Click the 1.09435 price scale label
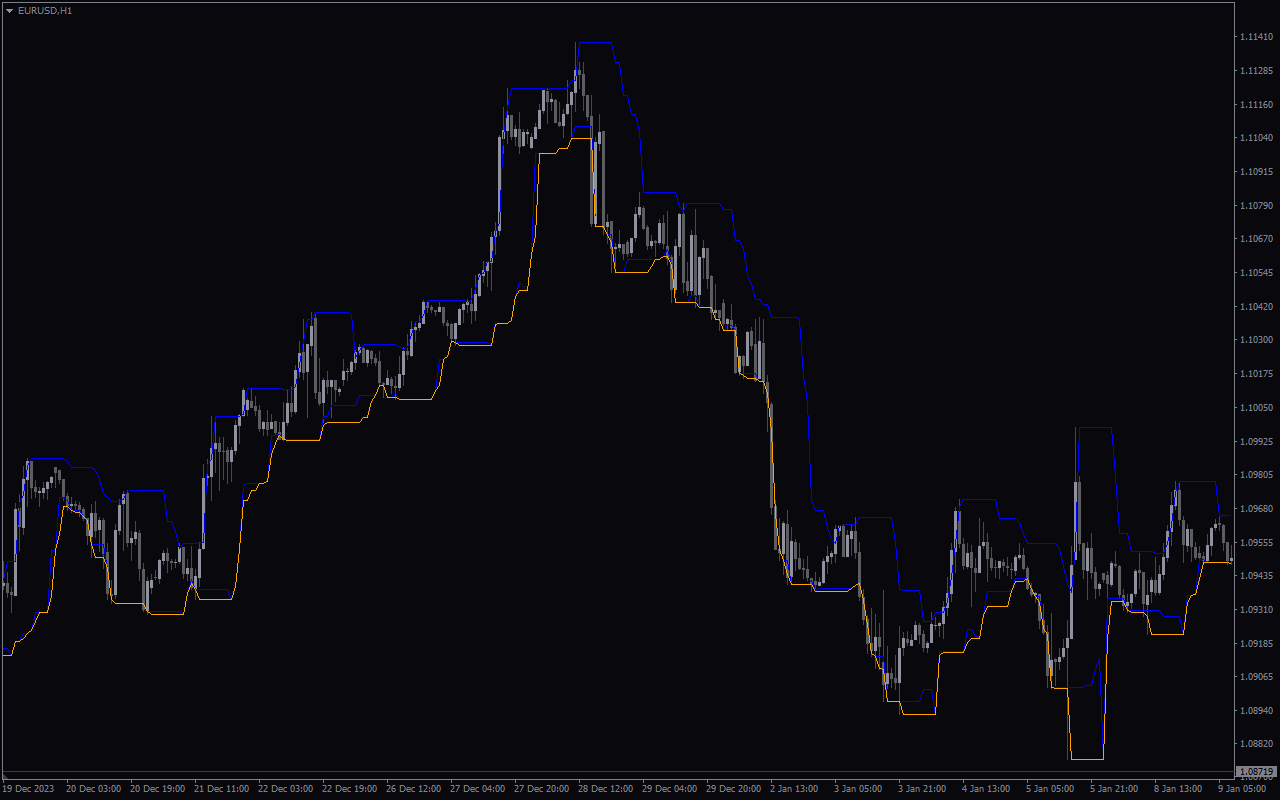Viewport: 1280px width, 800px height. 1256,576
